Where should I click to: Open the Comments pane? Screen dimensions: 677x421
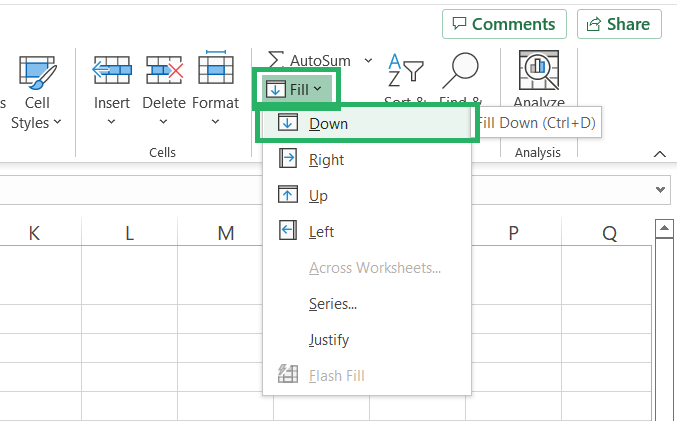point(504,24)
